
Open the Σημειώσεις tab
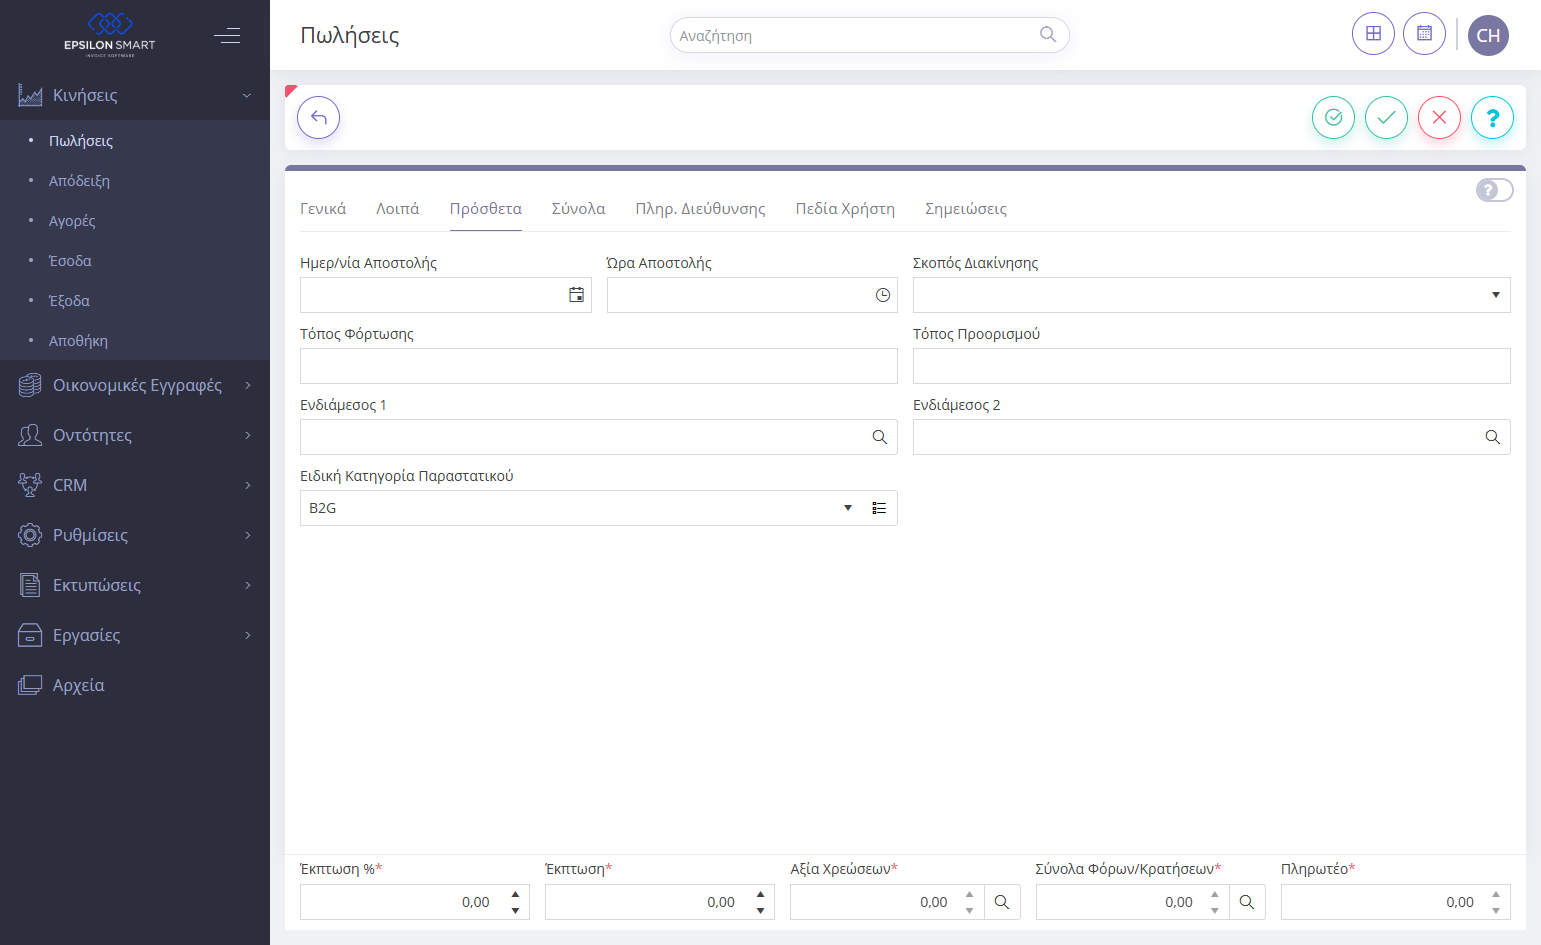tap(966, 209)
